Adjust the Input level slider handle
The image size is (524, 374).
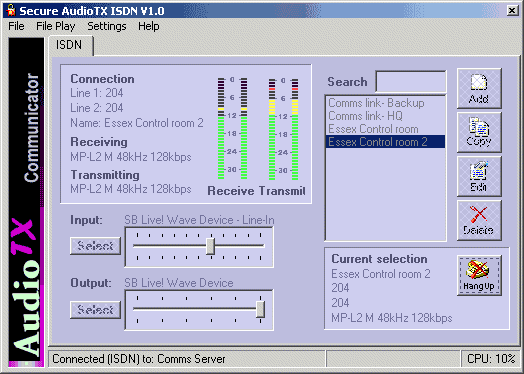click(210, 246)
